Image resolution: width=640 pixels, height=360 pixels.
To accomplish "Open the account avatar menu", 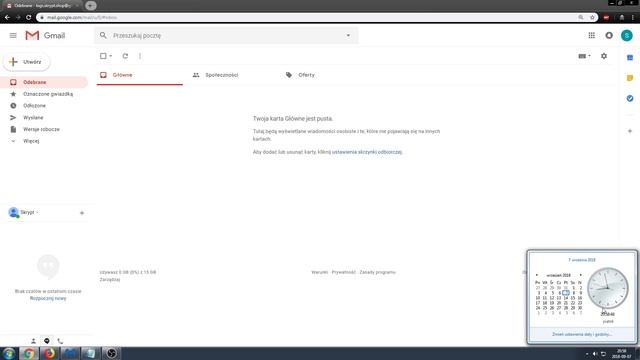I will 627,36.
